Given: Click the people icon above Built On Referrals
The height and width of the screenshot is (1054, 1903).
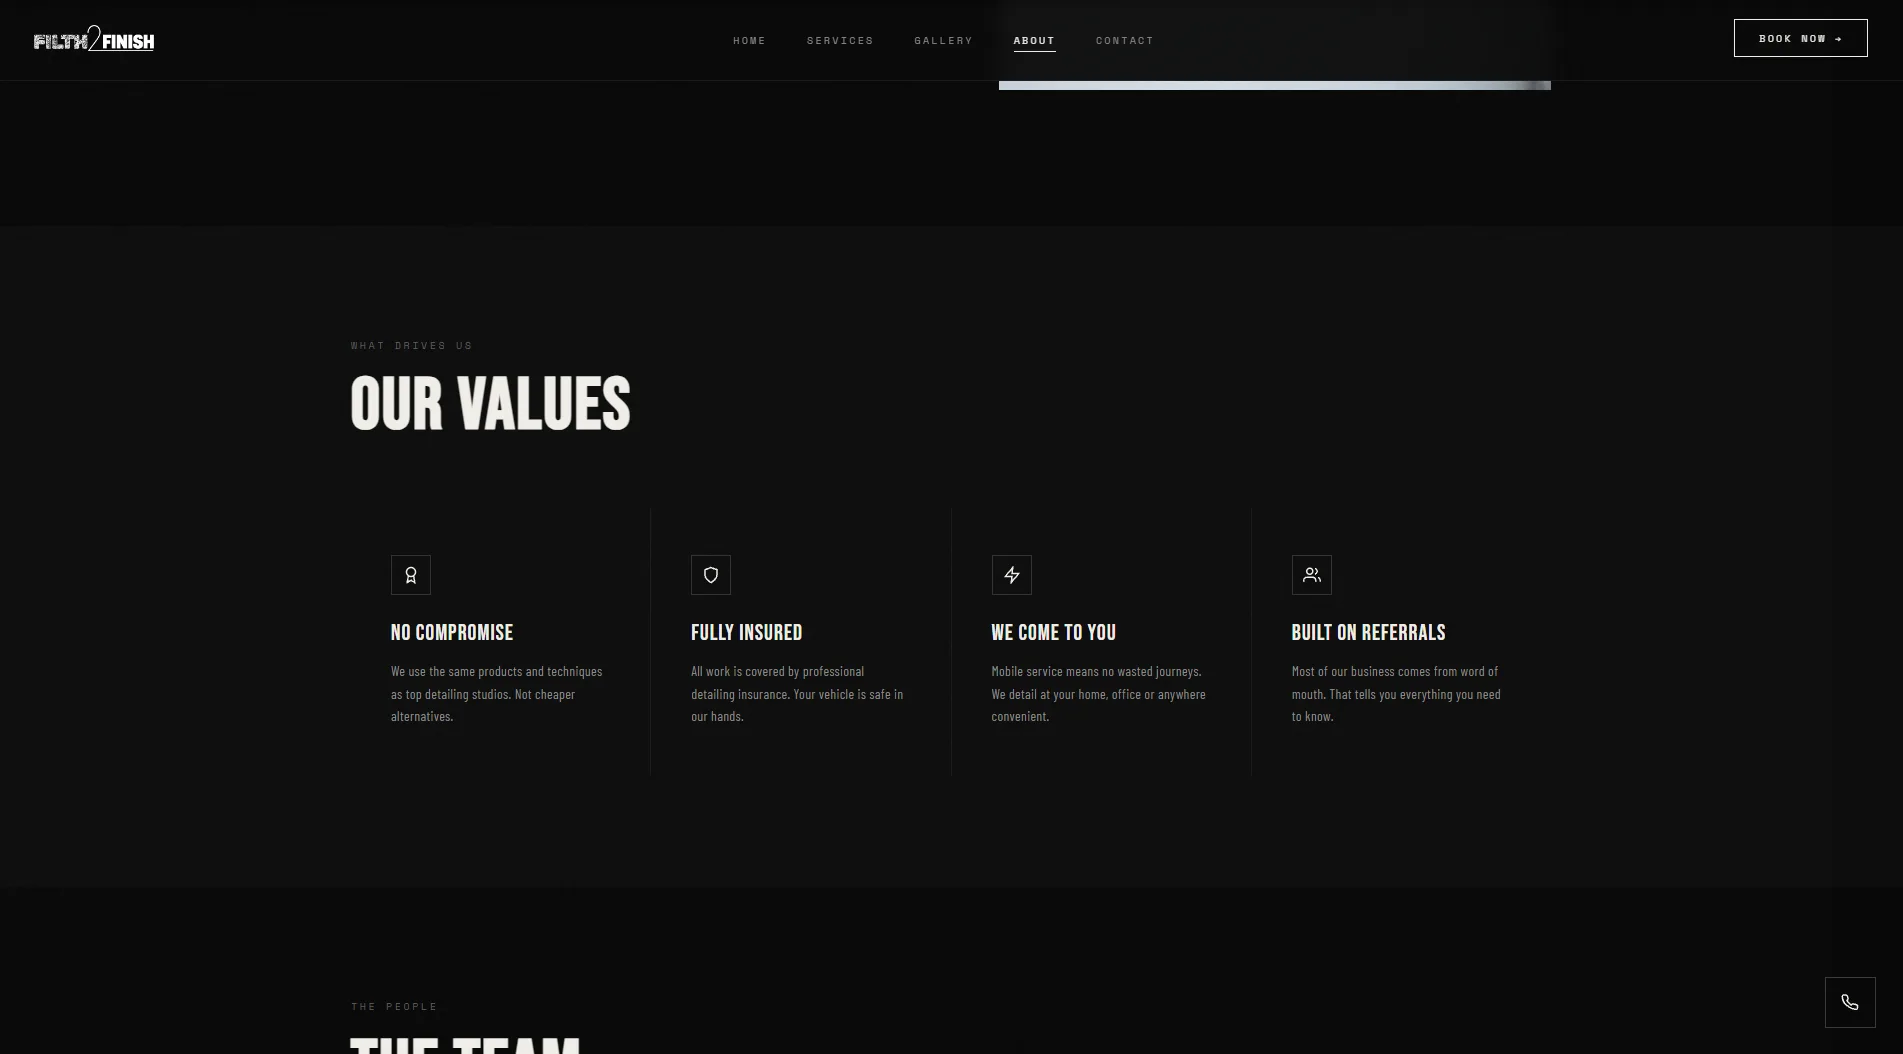Looking at the screenshot, I should click(x=1311, y=575).
